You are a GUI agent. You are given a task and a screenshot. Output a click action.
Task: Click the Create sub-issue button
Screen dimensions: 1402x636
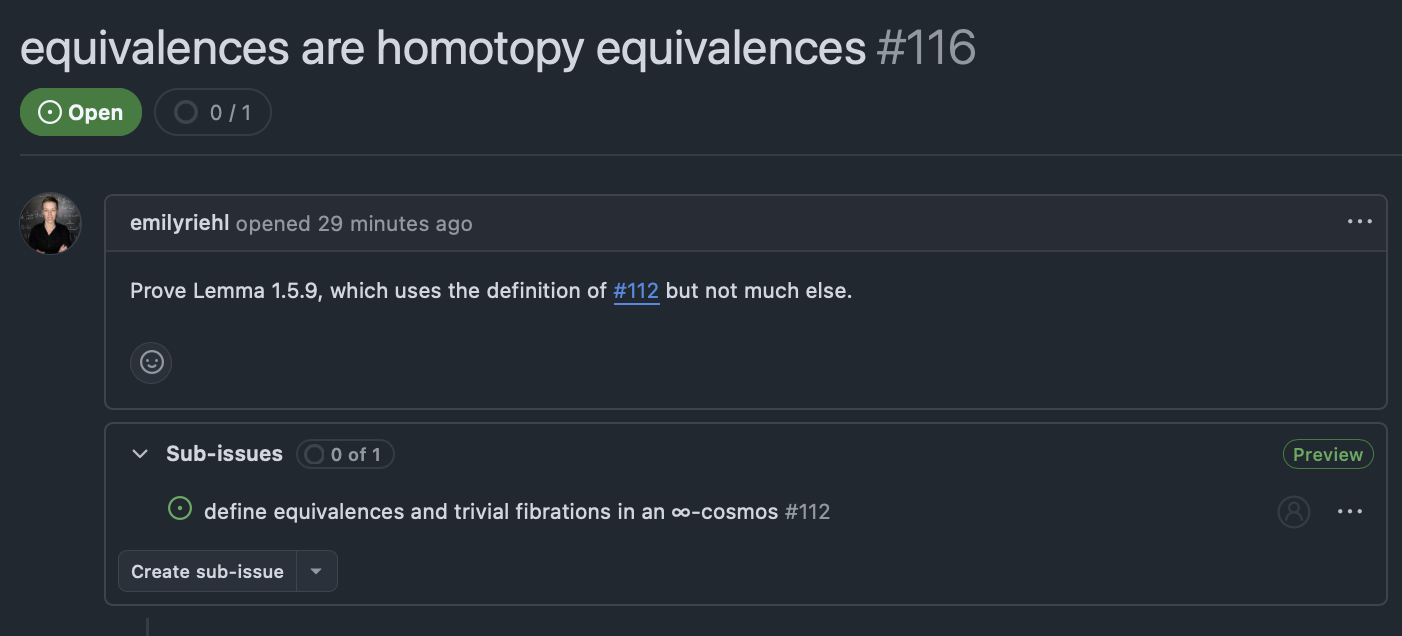click(x=208, y=572)
